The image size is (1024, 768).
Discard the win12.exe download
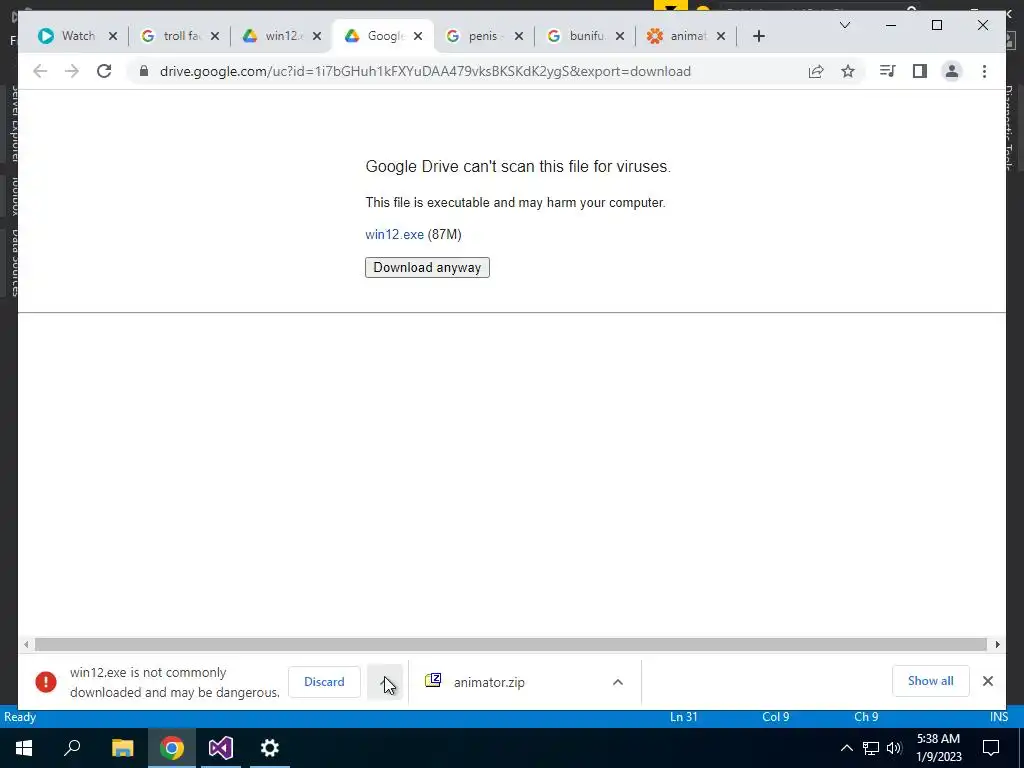[324, 682]
